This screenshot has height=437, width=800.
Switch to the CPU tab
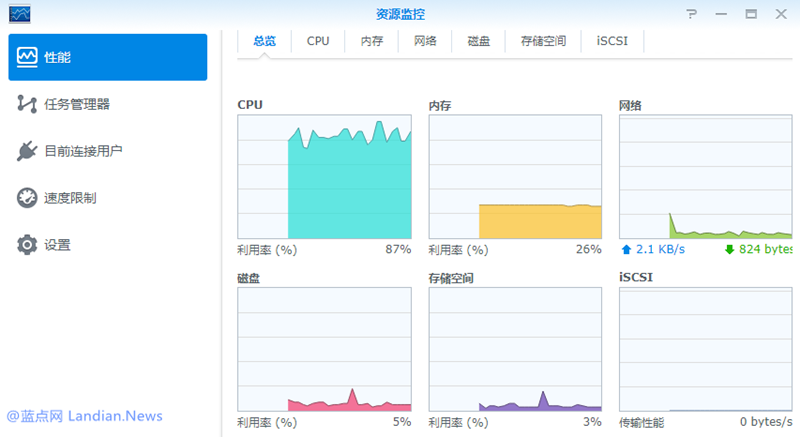click(318, 41)
